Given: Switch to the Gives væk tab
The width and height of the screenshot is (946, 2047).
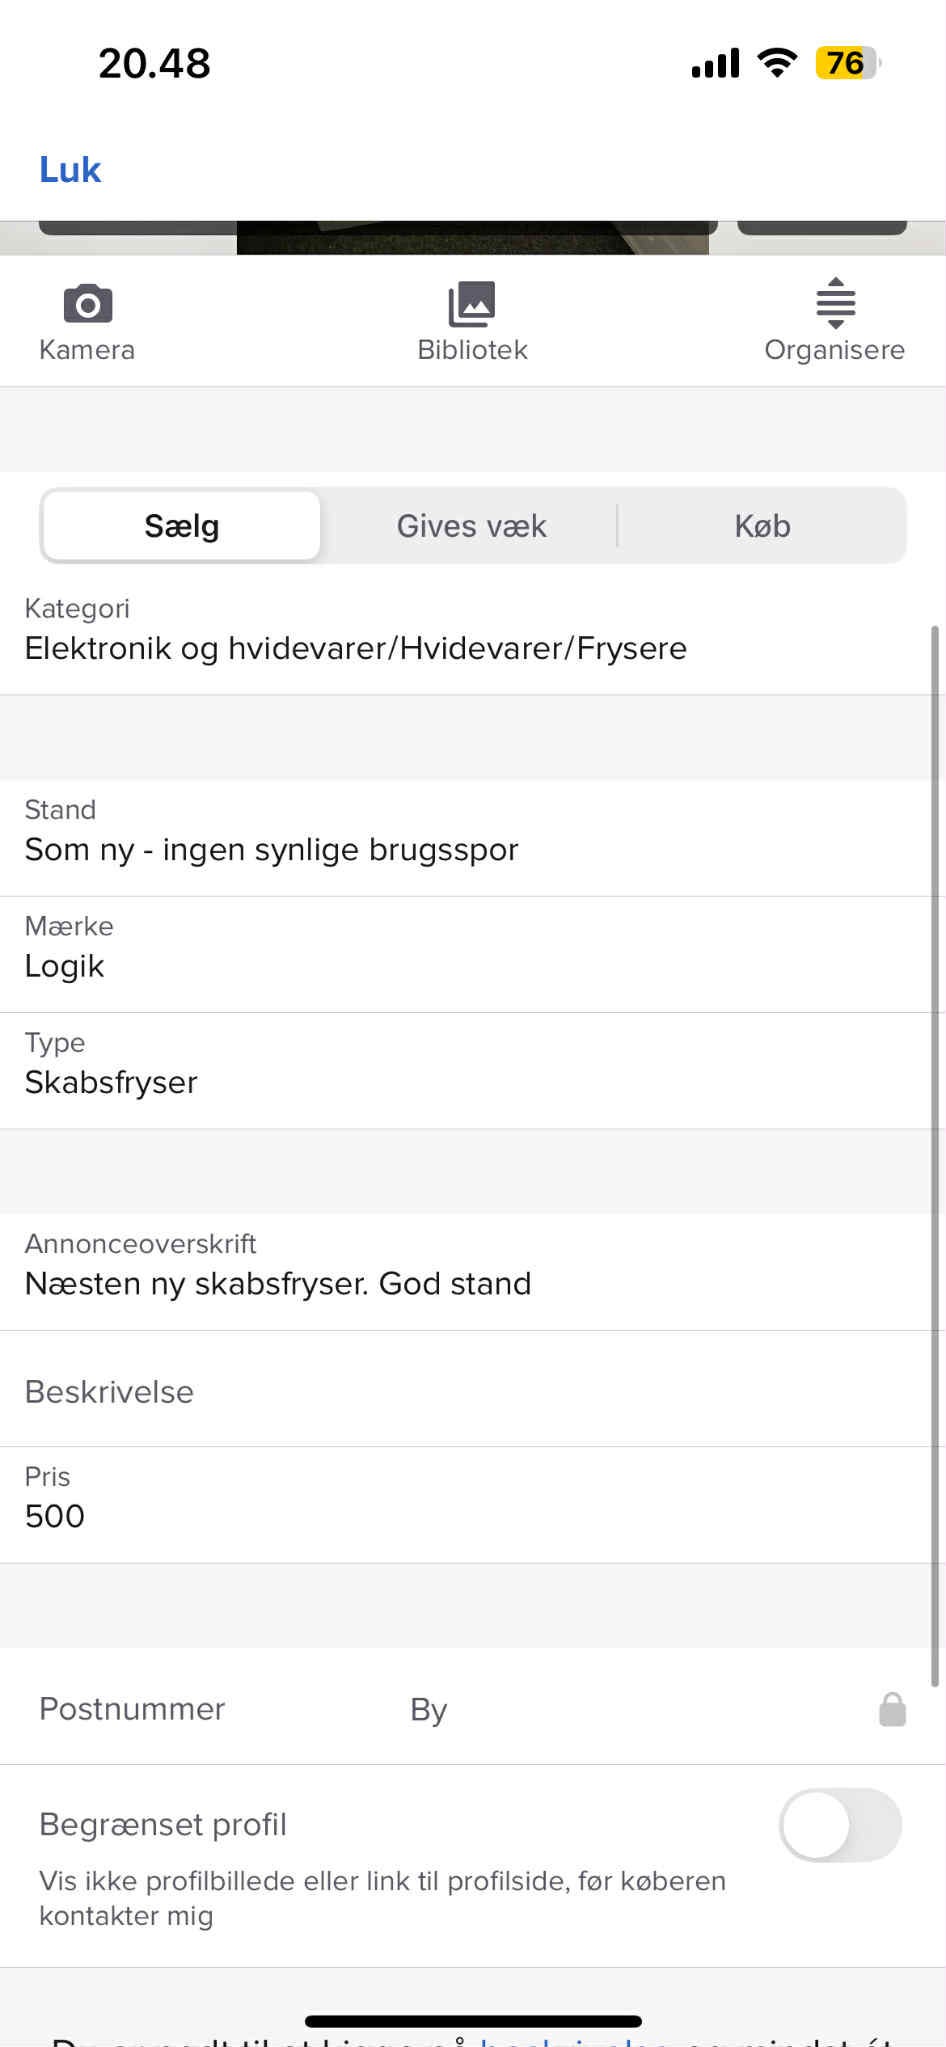Looking at the screenshot, I should pos(471,526).
